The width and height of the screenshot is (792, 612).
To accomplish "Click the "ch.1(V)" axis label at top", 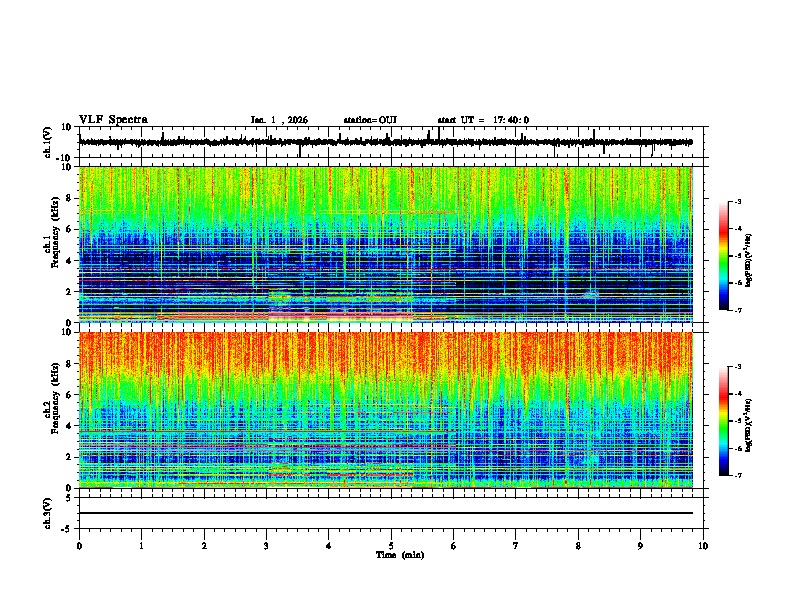I will 48,142.
